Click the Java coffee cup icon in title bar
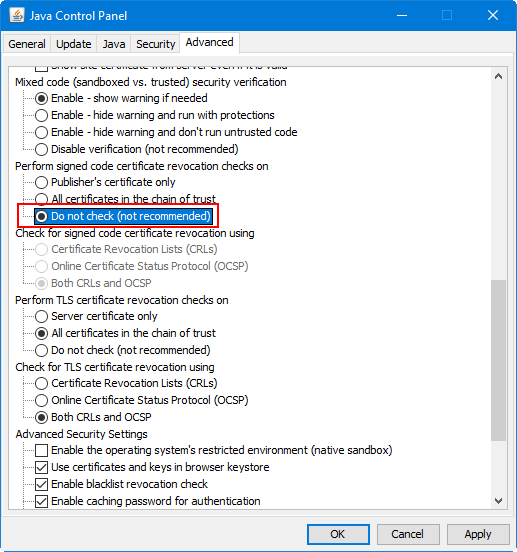Screen dimensions: 517x552 pos(17,15)
